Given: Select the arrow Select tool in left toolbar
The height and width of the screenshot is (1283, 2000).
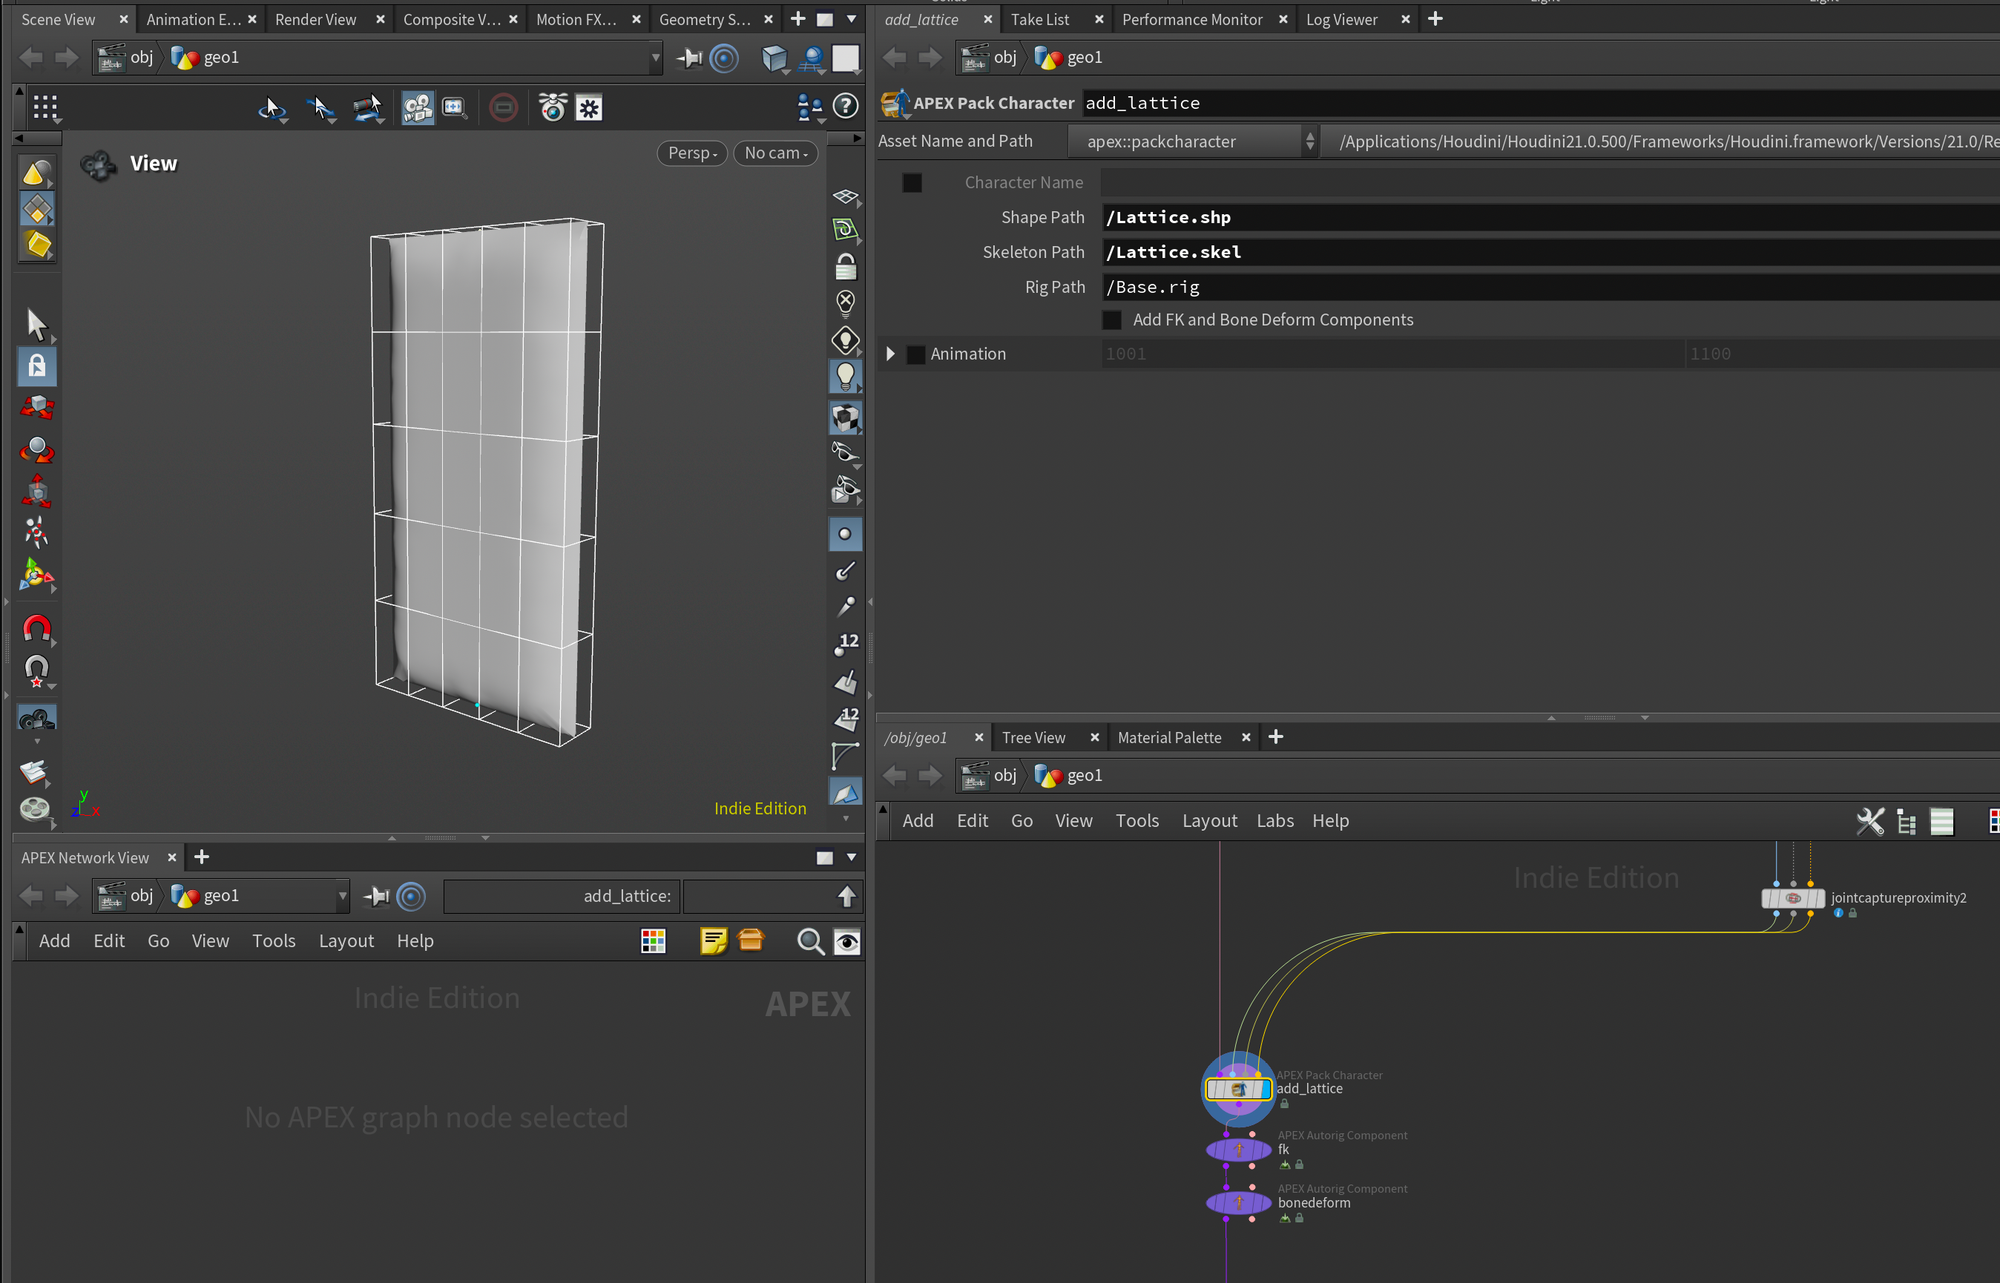Looking at the screenshot, I should (36, 324).
